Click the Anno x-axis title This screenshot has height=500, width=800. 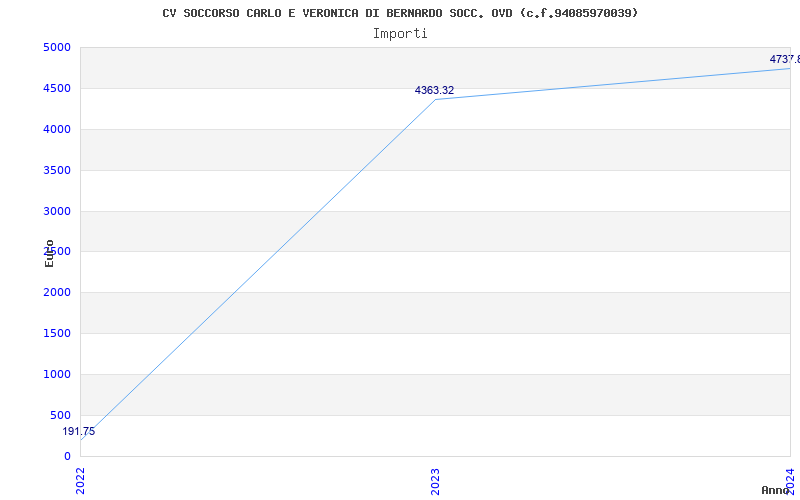tap(775, 490)
